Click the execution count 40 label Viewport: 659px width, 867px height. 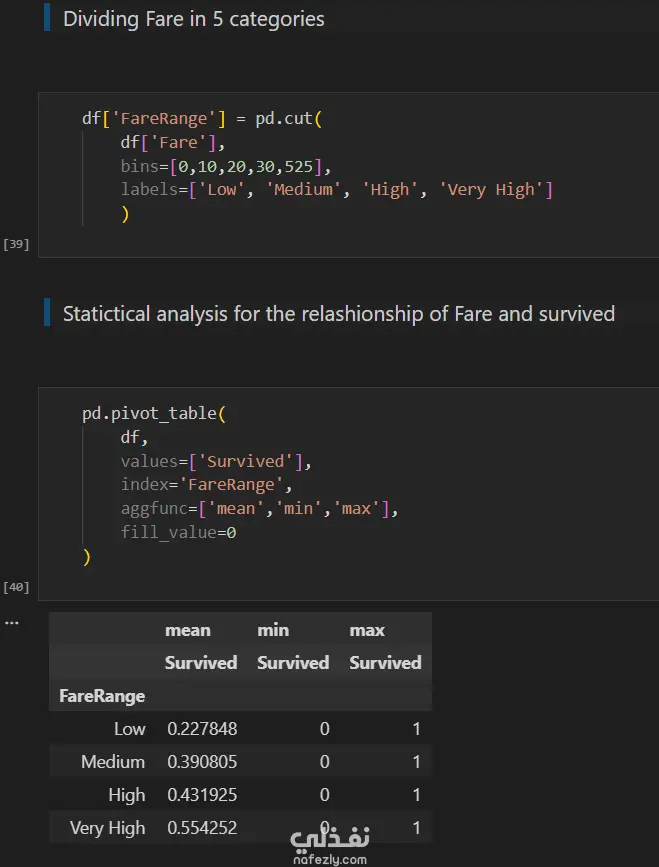coord(17,586)
